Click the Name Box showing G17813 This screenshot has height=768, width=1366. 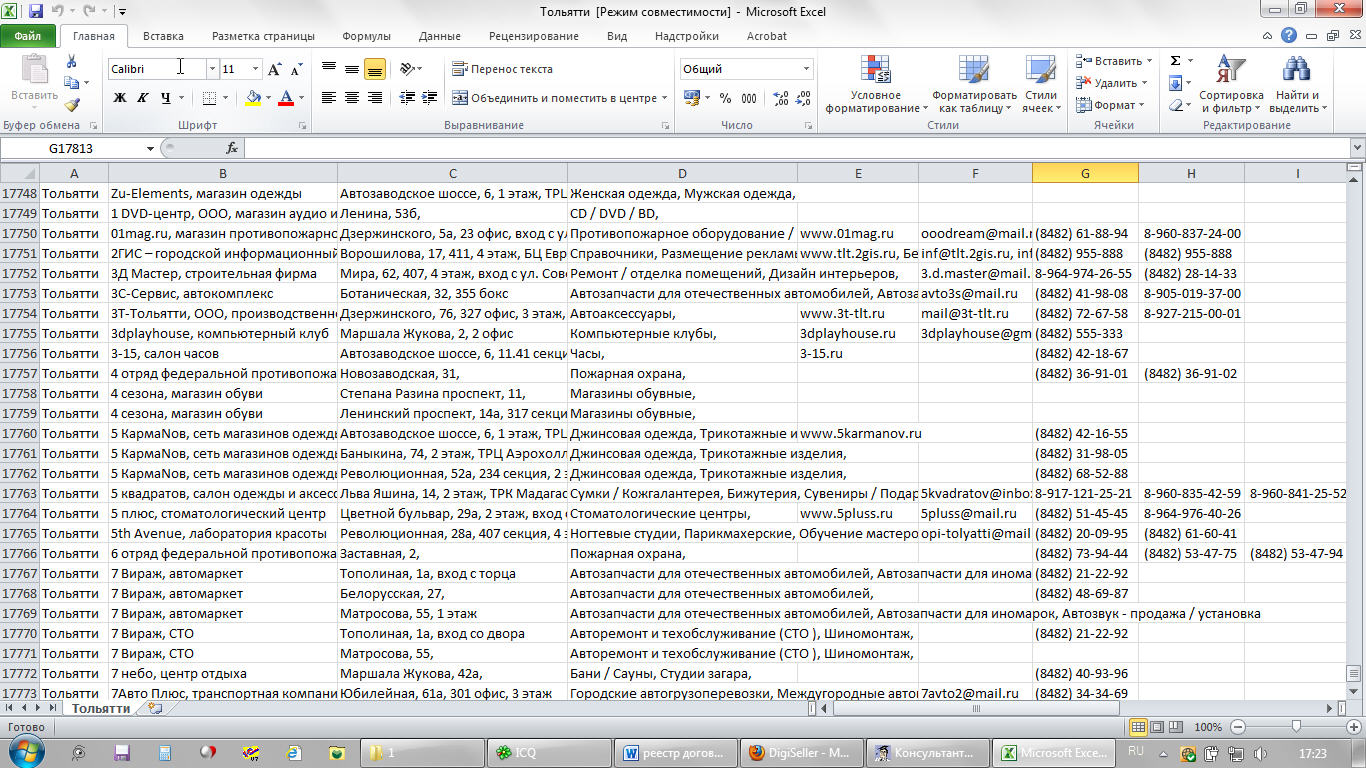pos(72,148)
